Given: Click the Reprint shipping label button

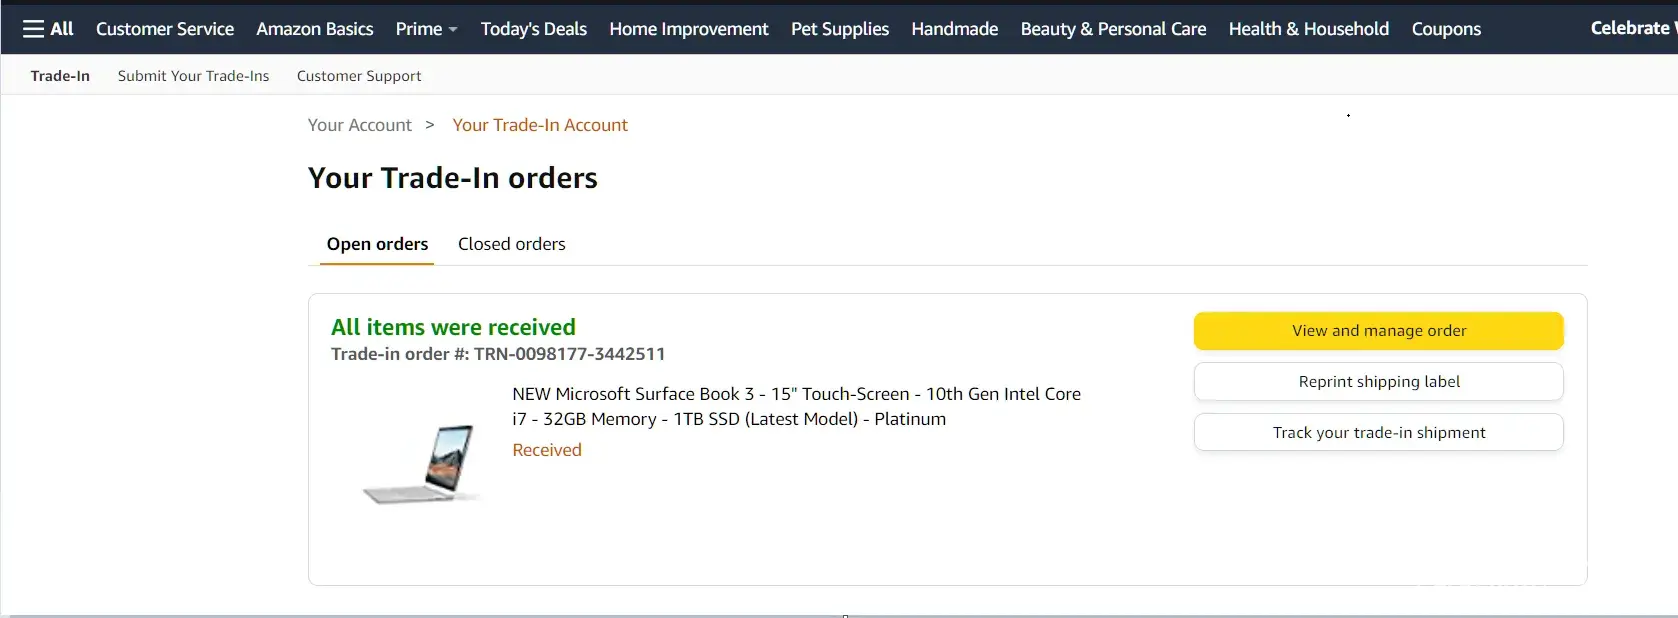Looking at the screenshot, I should [1378, 382].
